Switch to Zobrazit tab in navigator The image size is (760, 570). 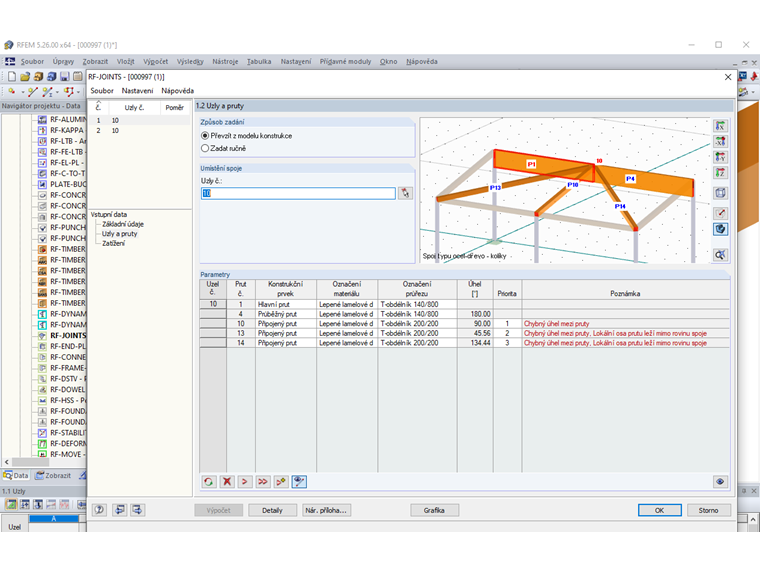pos(53,475)
